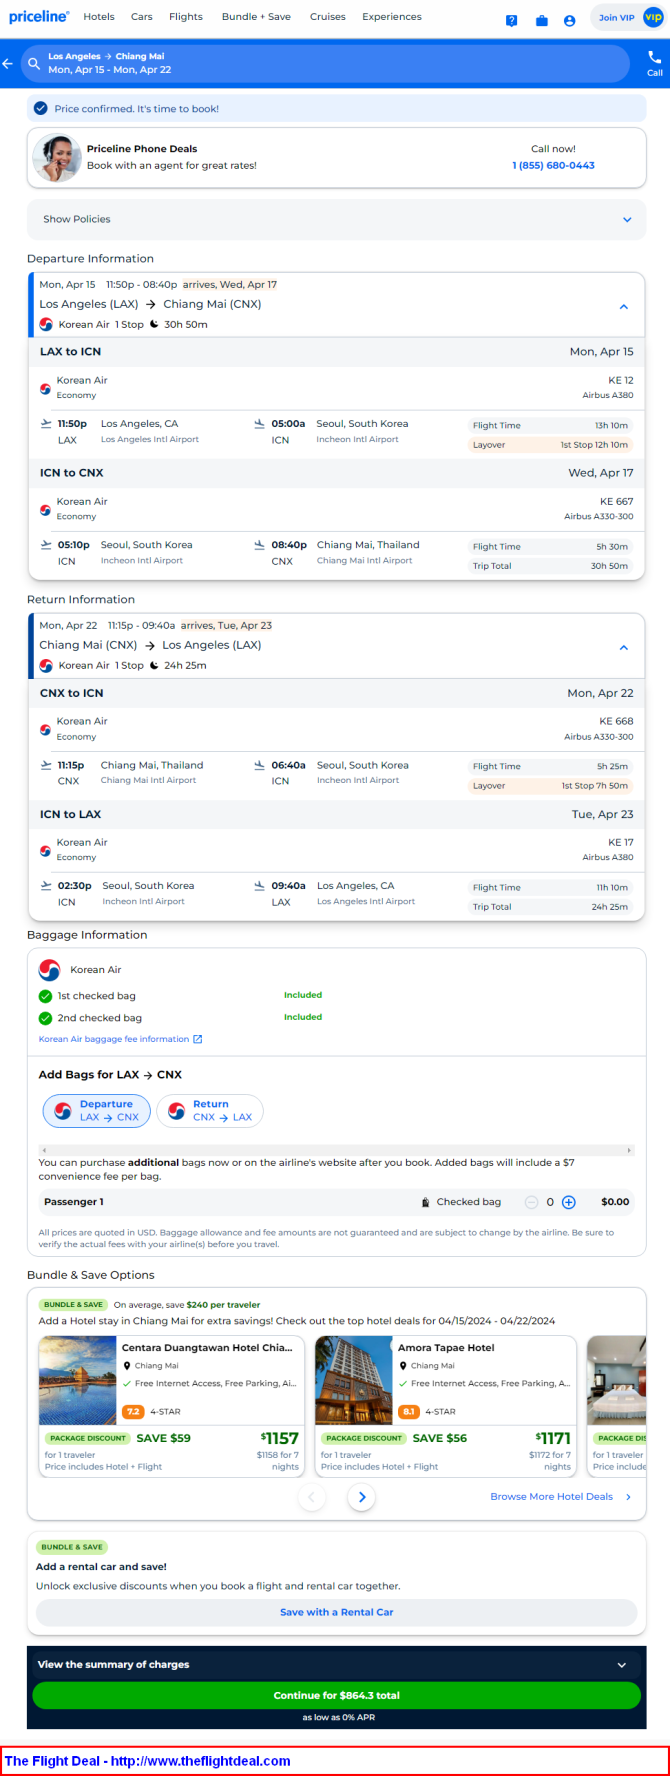Click the 1st Stop 7h 50m layover
The image size is (670, 1776).
pos(550,786)
